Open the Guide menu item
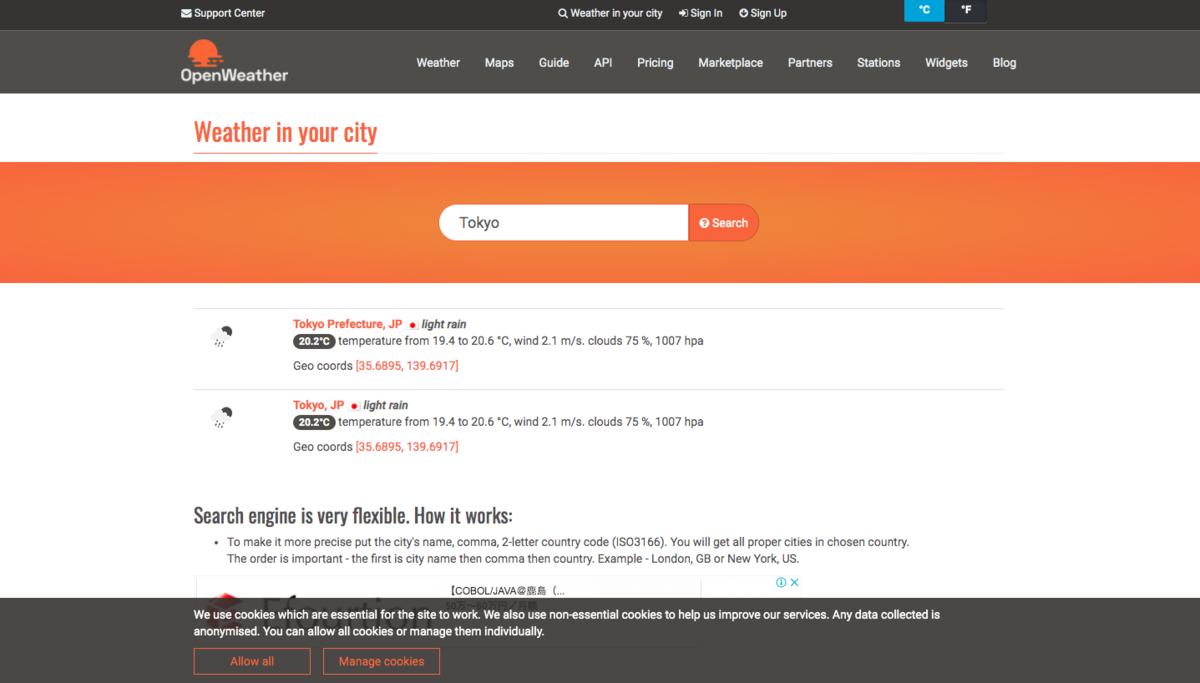The height and width of the screenshot is (683, 1200). click(554, 62)
